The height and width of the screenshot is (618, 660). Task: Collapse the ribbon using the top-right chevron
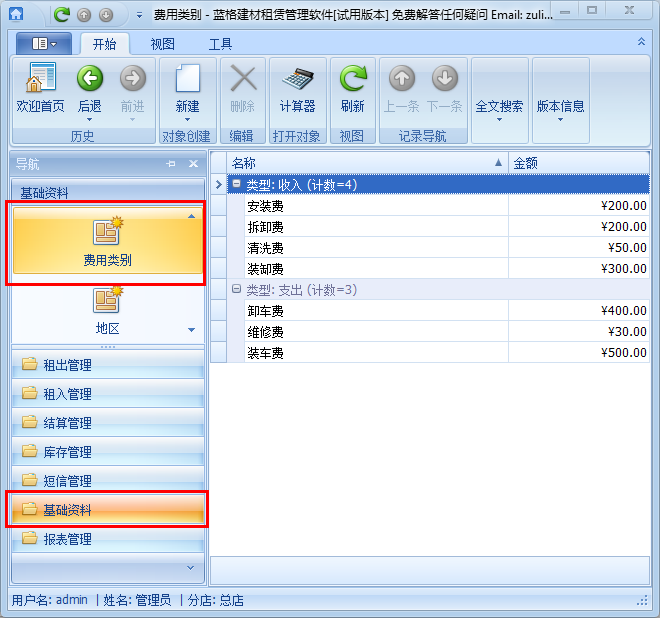[x=641, y=42]
